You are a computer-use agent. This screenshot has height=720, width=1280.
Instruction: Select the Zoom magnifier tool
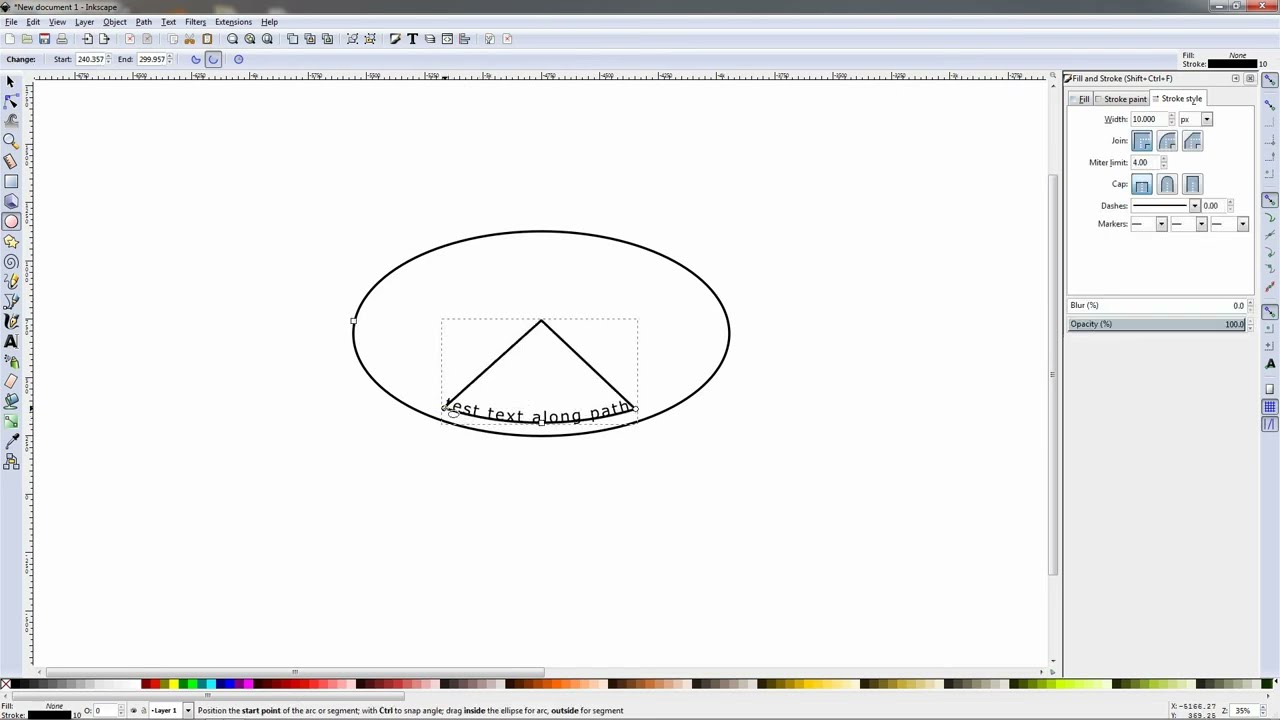(11, 141)
